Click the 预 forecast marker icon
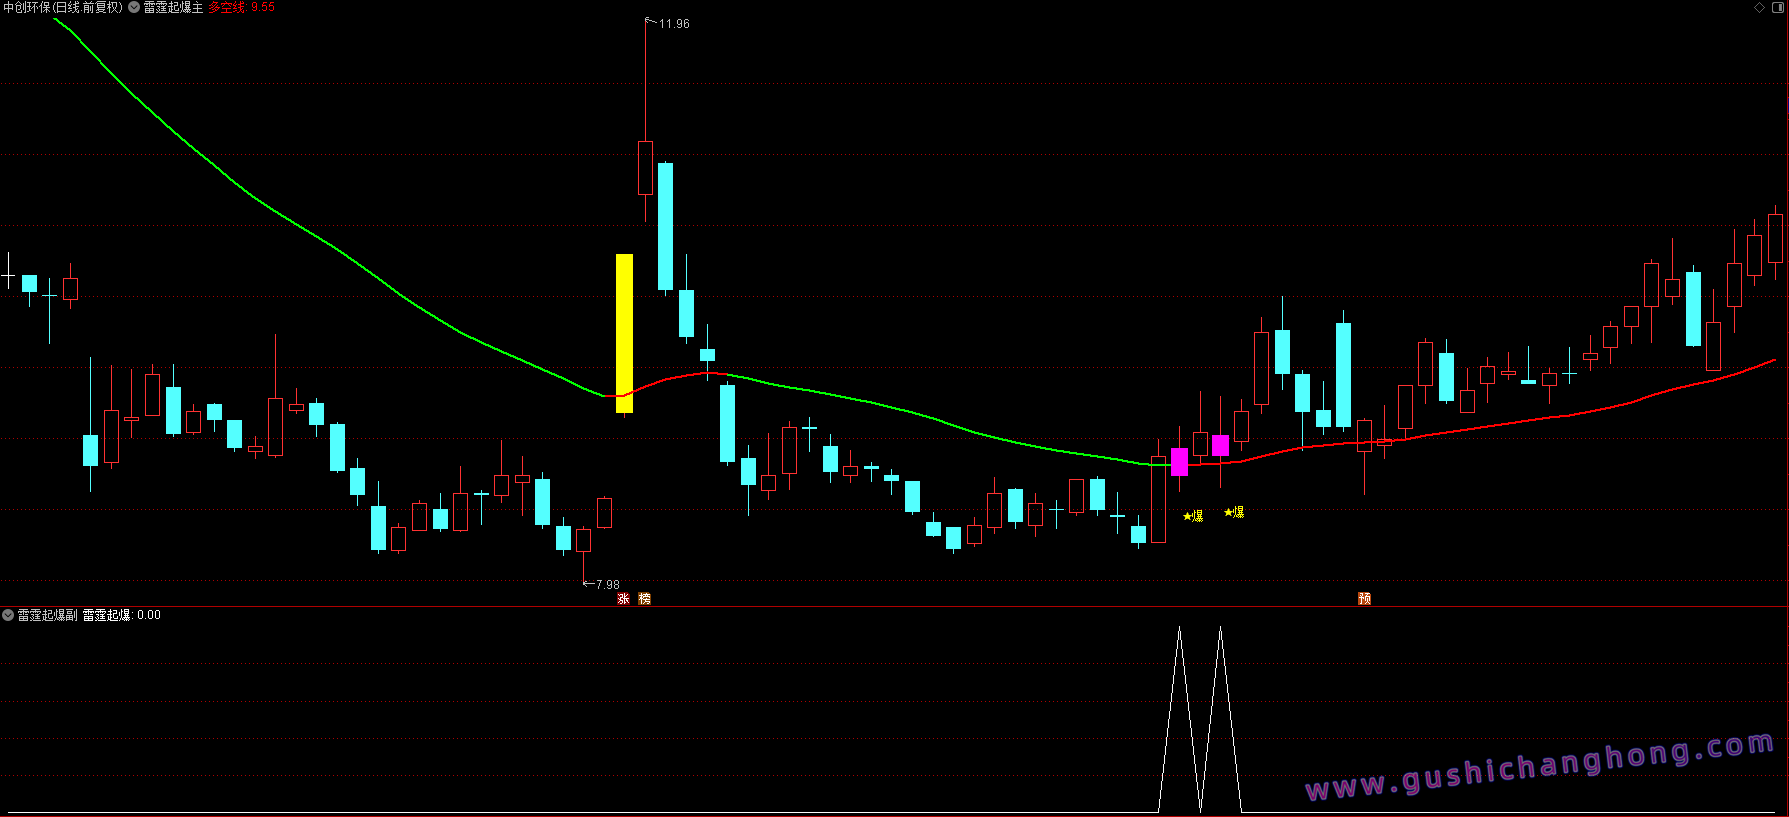1789x817 pixels. (x=1364, y=599)
